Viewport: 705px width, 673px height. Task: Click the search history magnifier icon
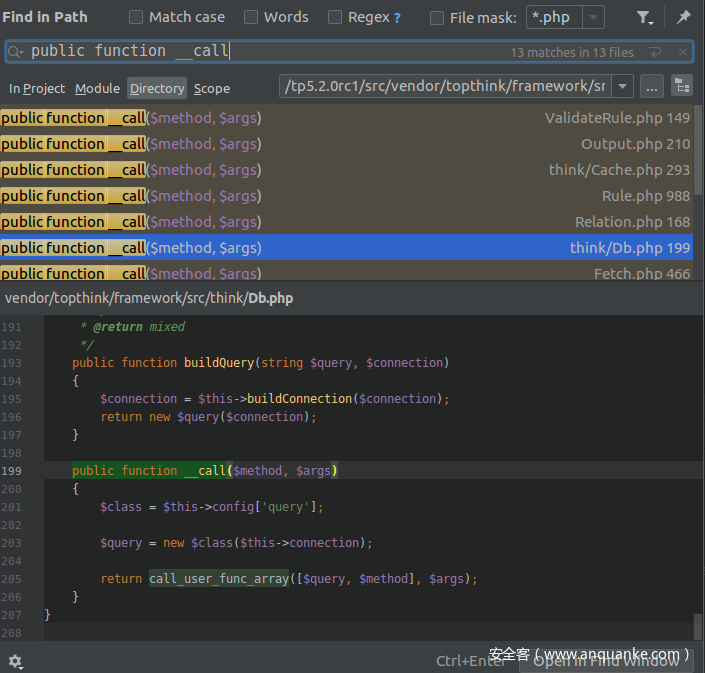tap(16, 52)
